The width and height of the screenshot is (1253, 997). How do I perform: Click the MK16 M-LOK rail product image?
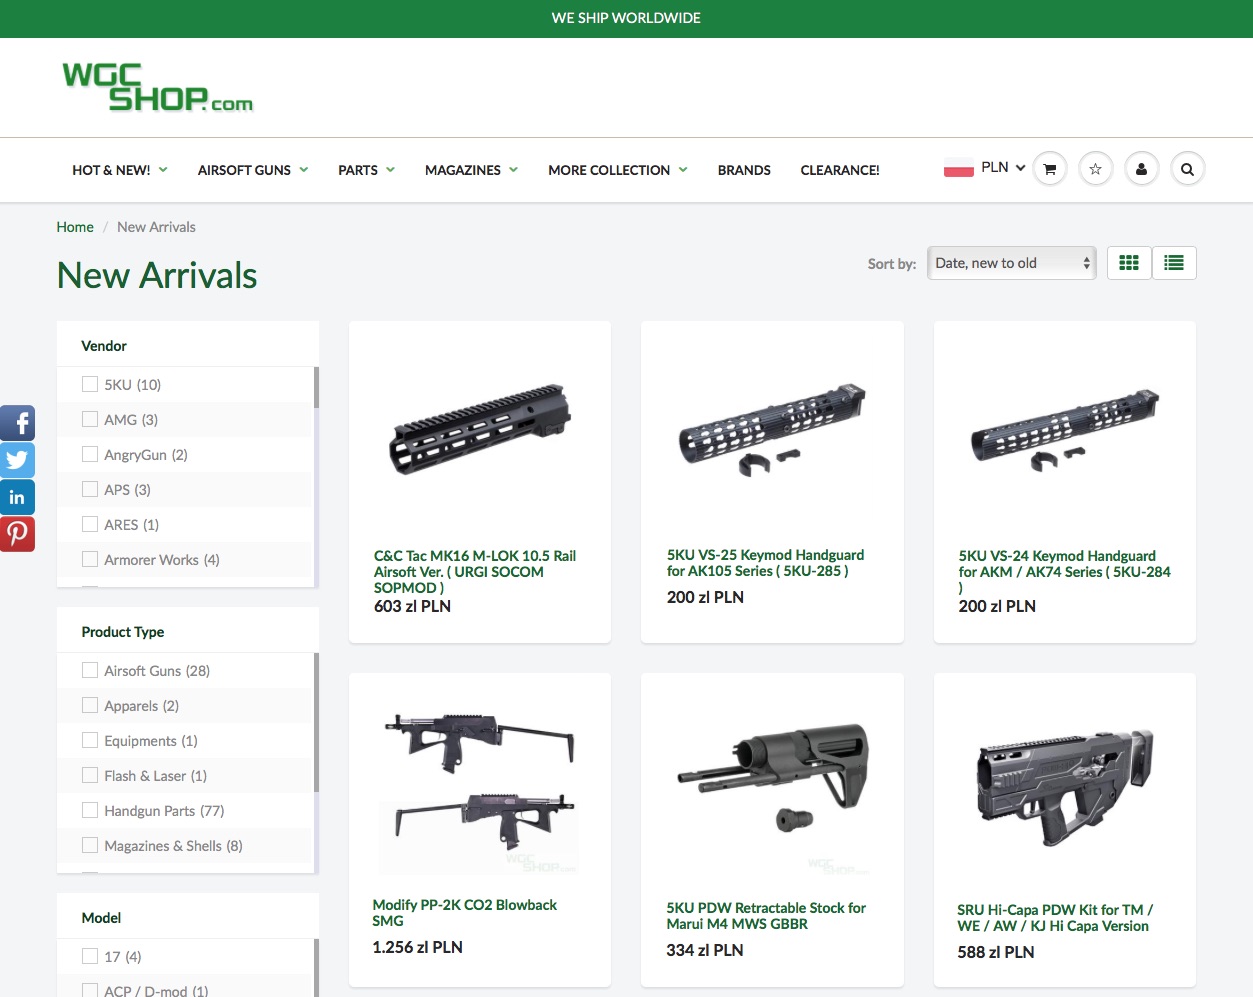pos(480,430)
